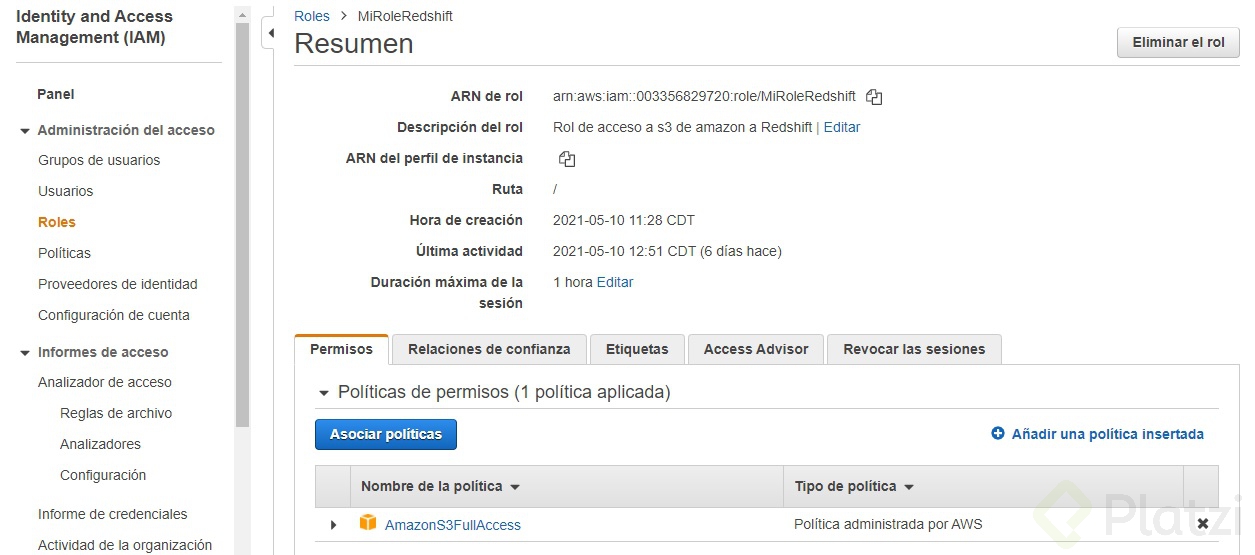Collapse the Políticas de permisos section
Image resolution: width=1255 pixels, height=555 pixels.
(323, 393)
